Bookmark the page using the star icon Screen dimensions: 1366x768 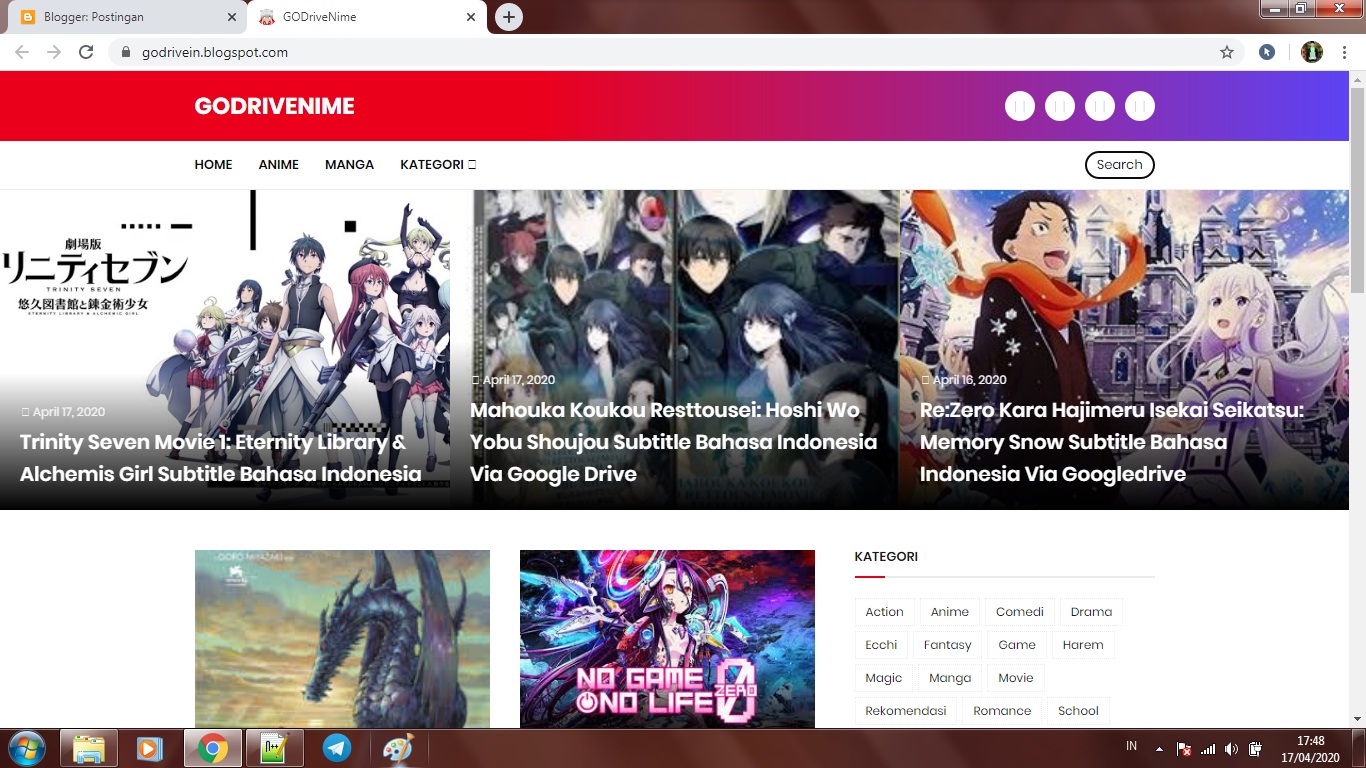(1228, 51)
